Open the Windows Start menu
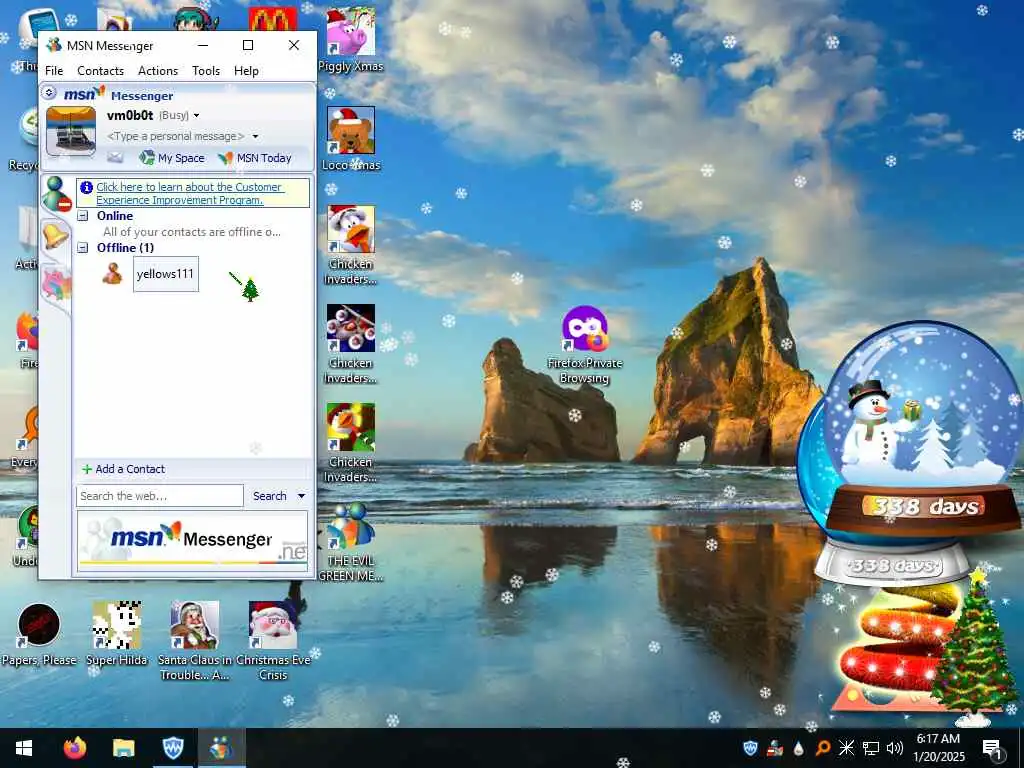 pyautogui.click(x=24, y=748)
